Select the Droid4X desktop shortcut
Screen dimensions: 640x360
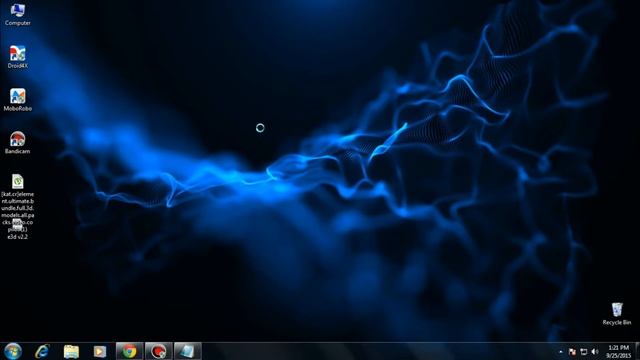coord(18,57)
